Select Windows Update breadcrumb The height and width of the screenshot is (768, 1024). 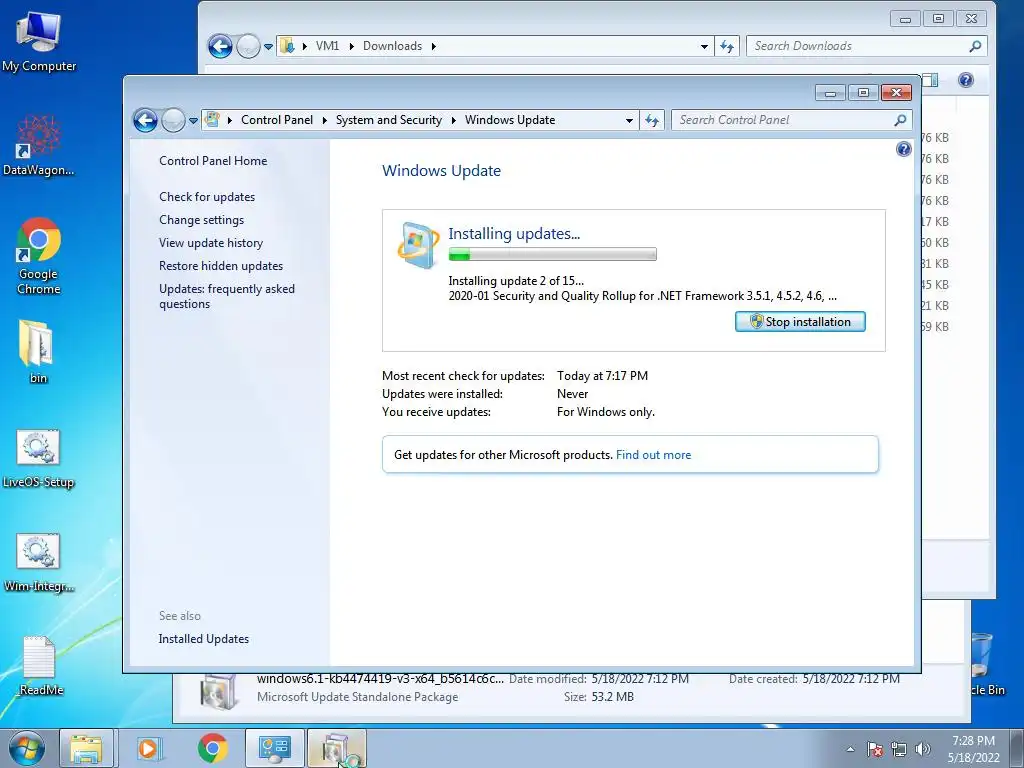510,120
